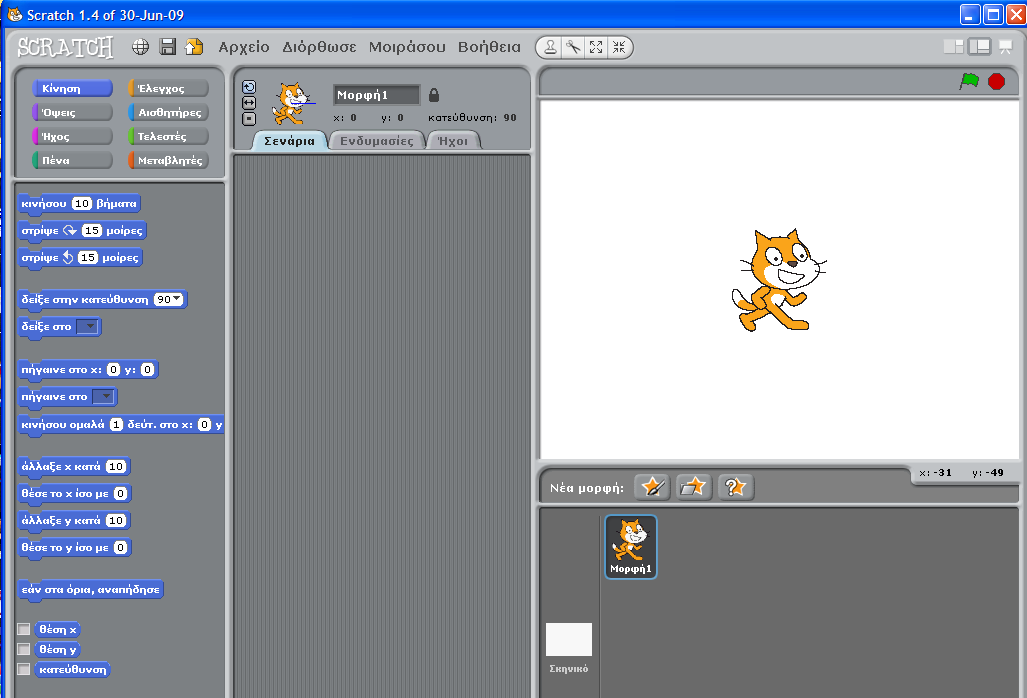Edit value in άλλαξε x κατά block
This screenshot has height=698, width=1027.
(116, 466)
